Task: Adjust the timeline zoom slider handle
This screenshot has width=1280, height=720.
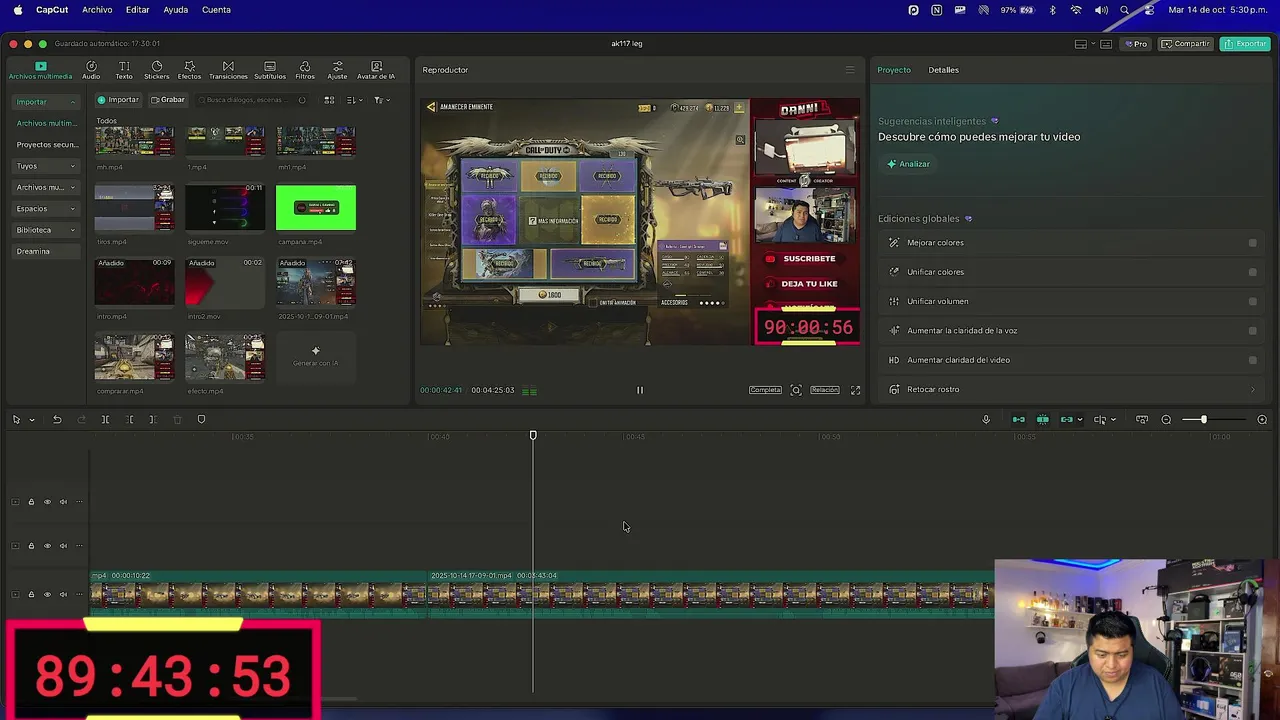Action: click(x=1203, y=419)
